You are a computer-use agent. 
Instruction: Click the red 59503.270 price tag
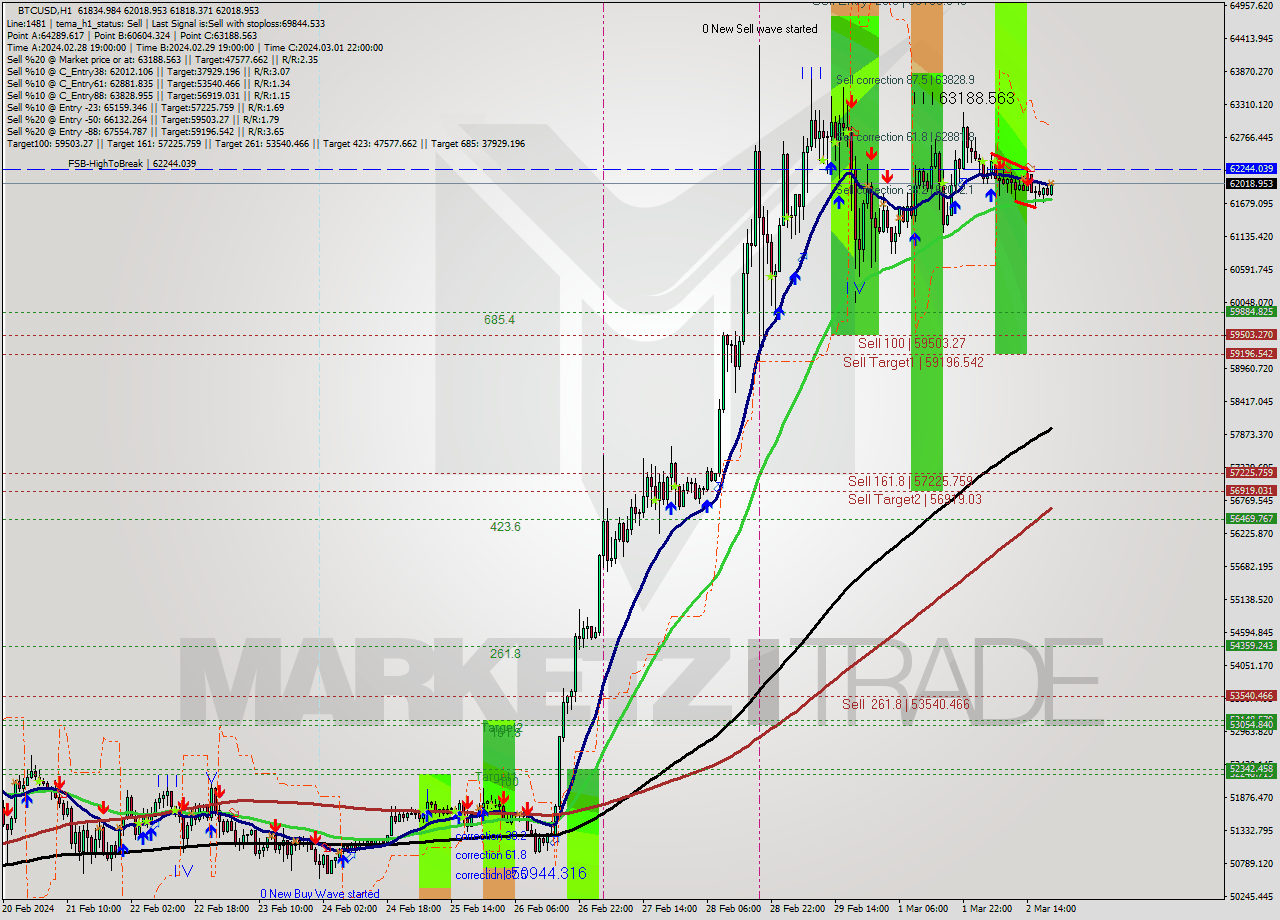1251,334
